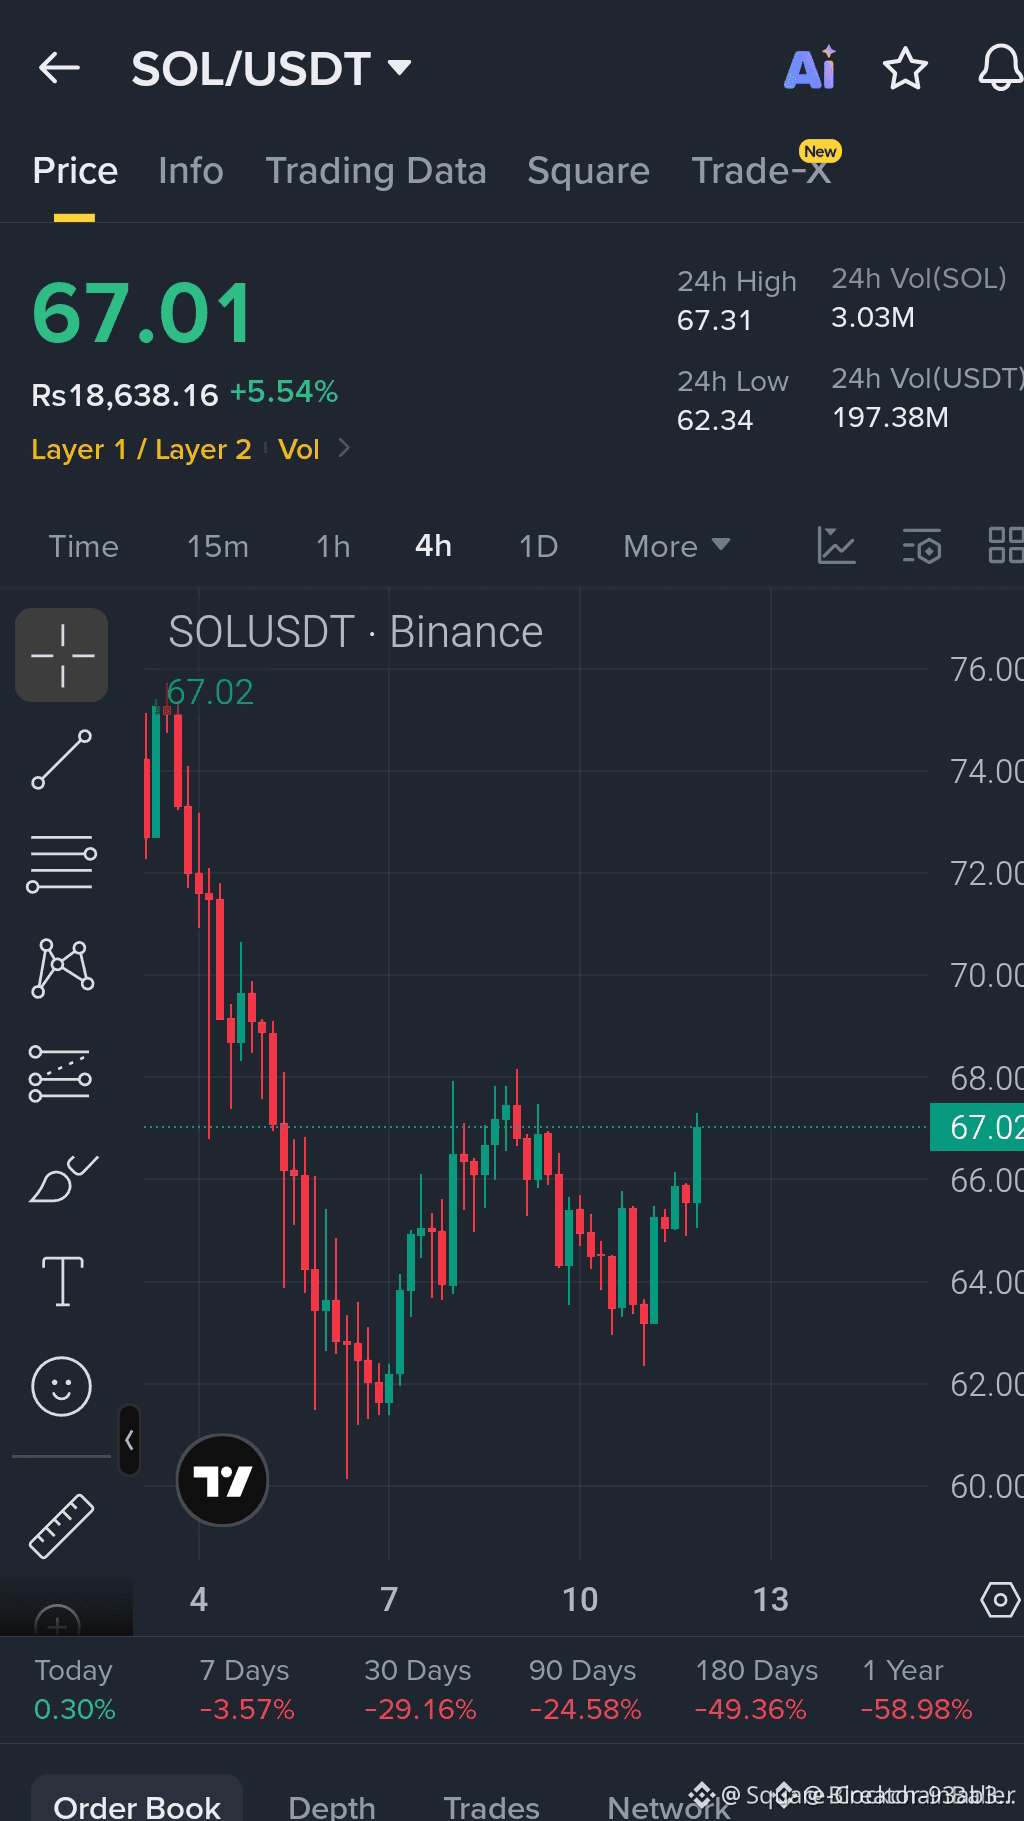Switch to the Trades tab

(492, 1807)
